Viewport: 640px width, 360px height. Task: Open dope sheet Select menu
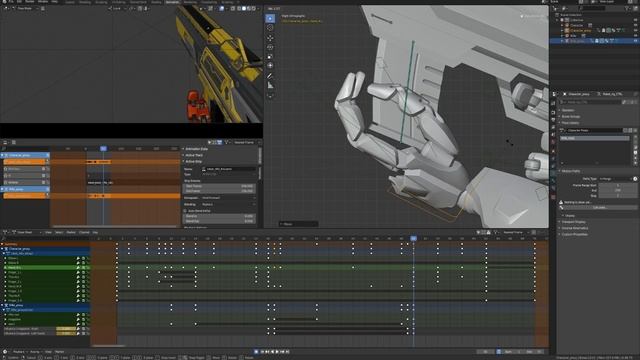[59, 232]
